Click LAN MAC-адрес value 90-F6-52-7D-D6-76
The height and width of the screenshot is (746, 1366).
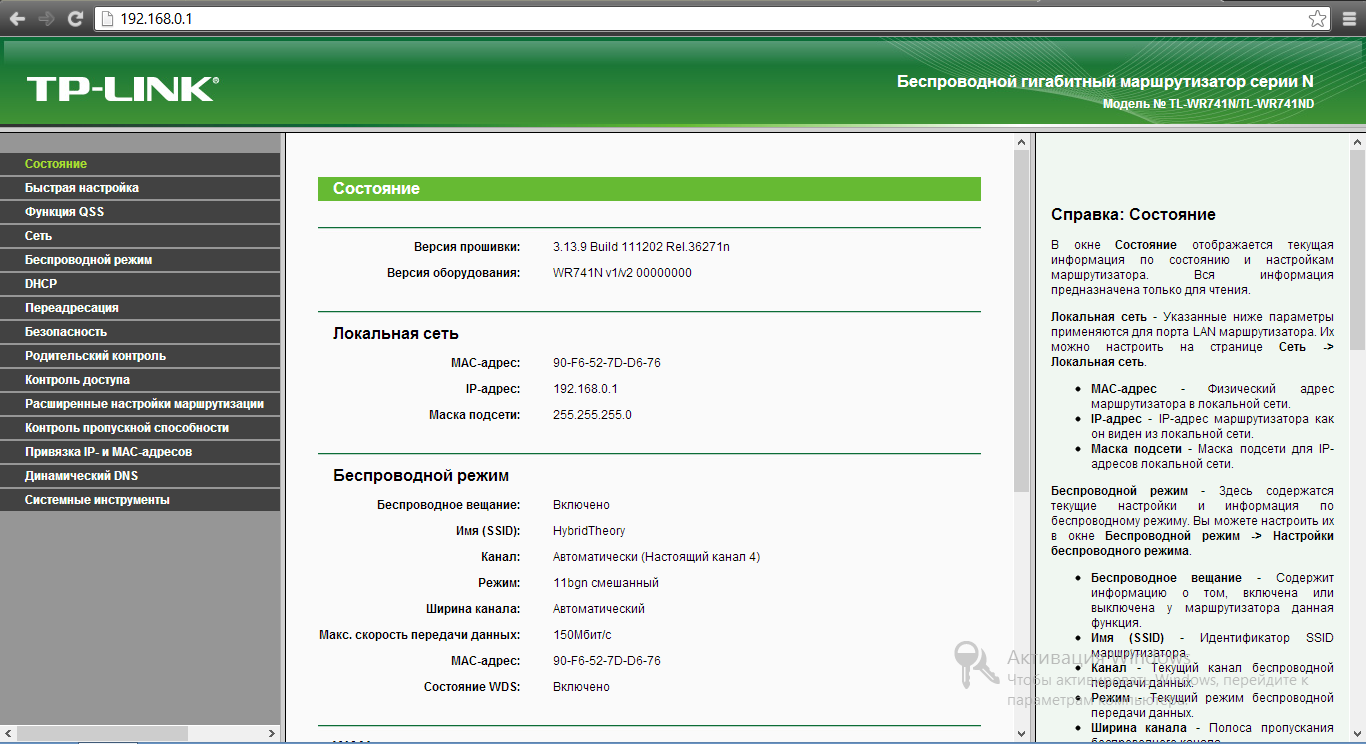pyautogui.click(x=606, y=363)
